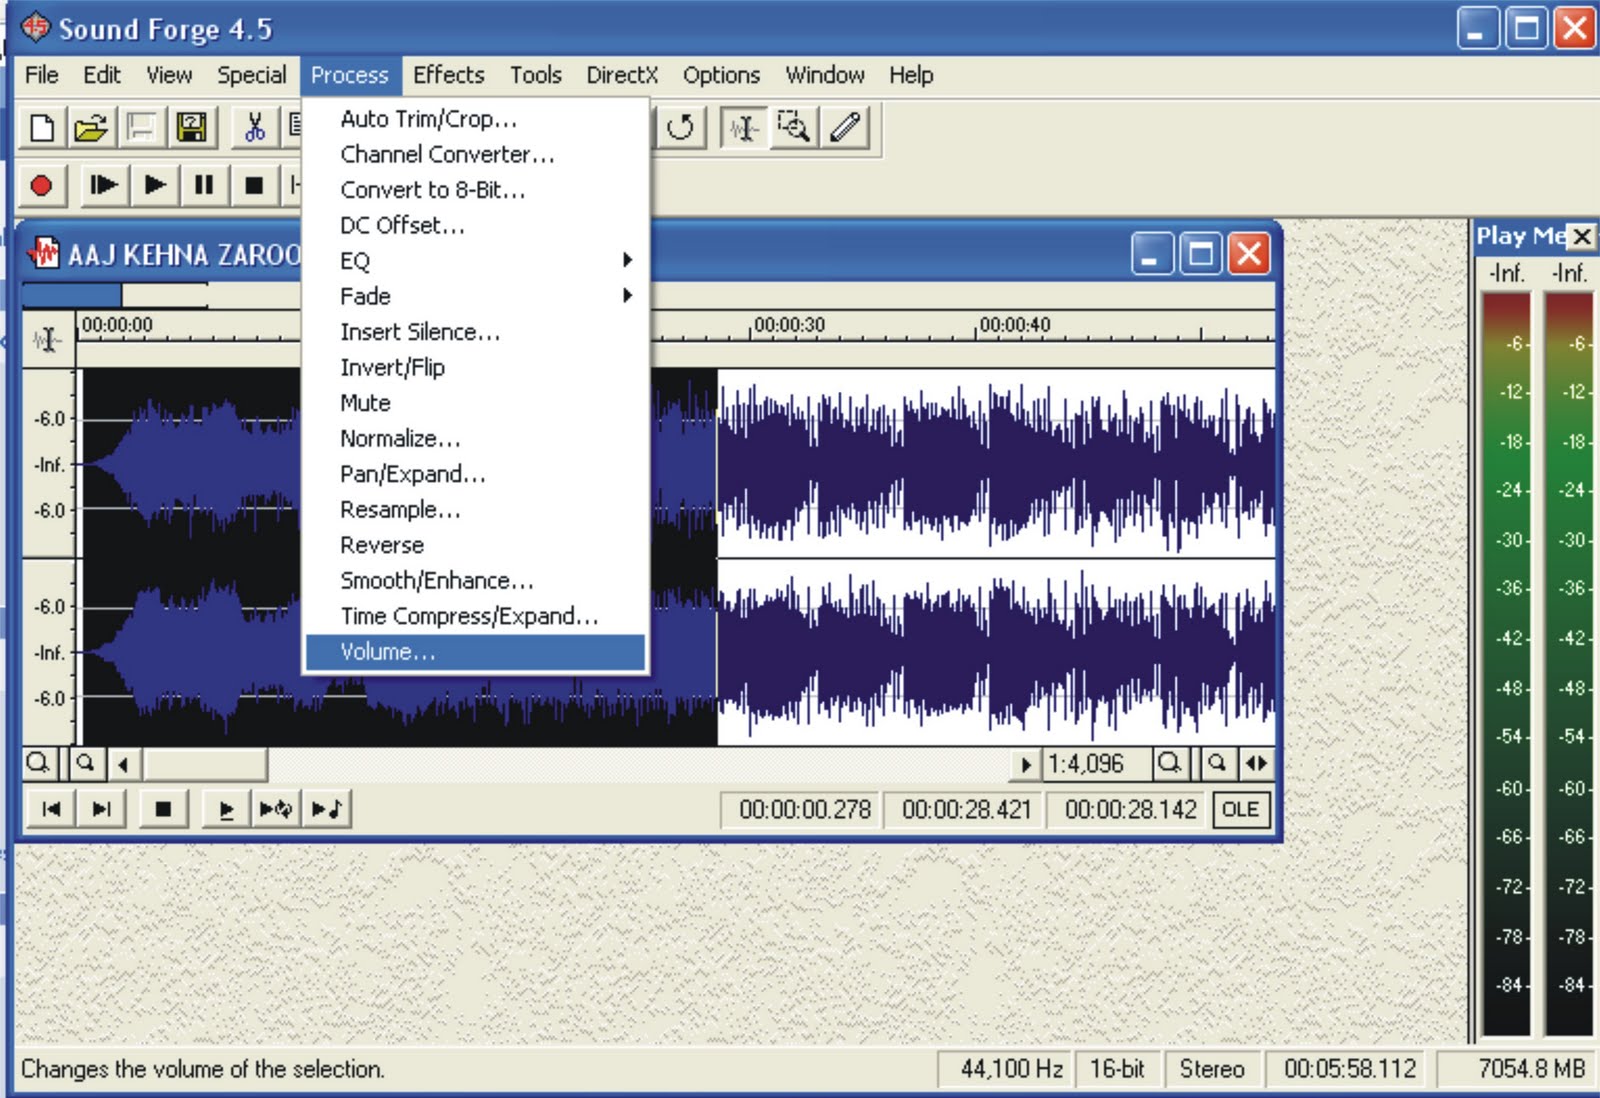Viewport: 1600px width, 1098px height.
Task: Open the Edit menu
Action: (x=102, y=75)
